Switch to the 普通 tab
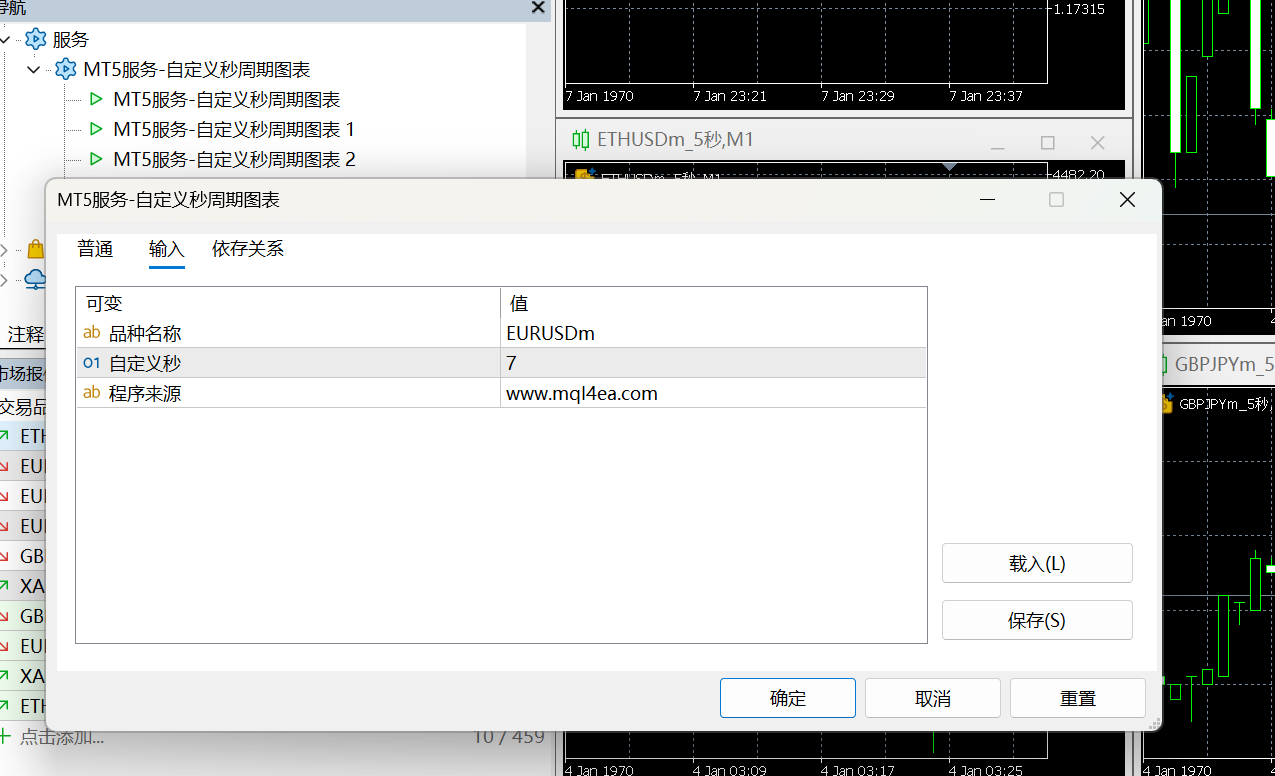 coord(95,249)
